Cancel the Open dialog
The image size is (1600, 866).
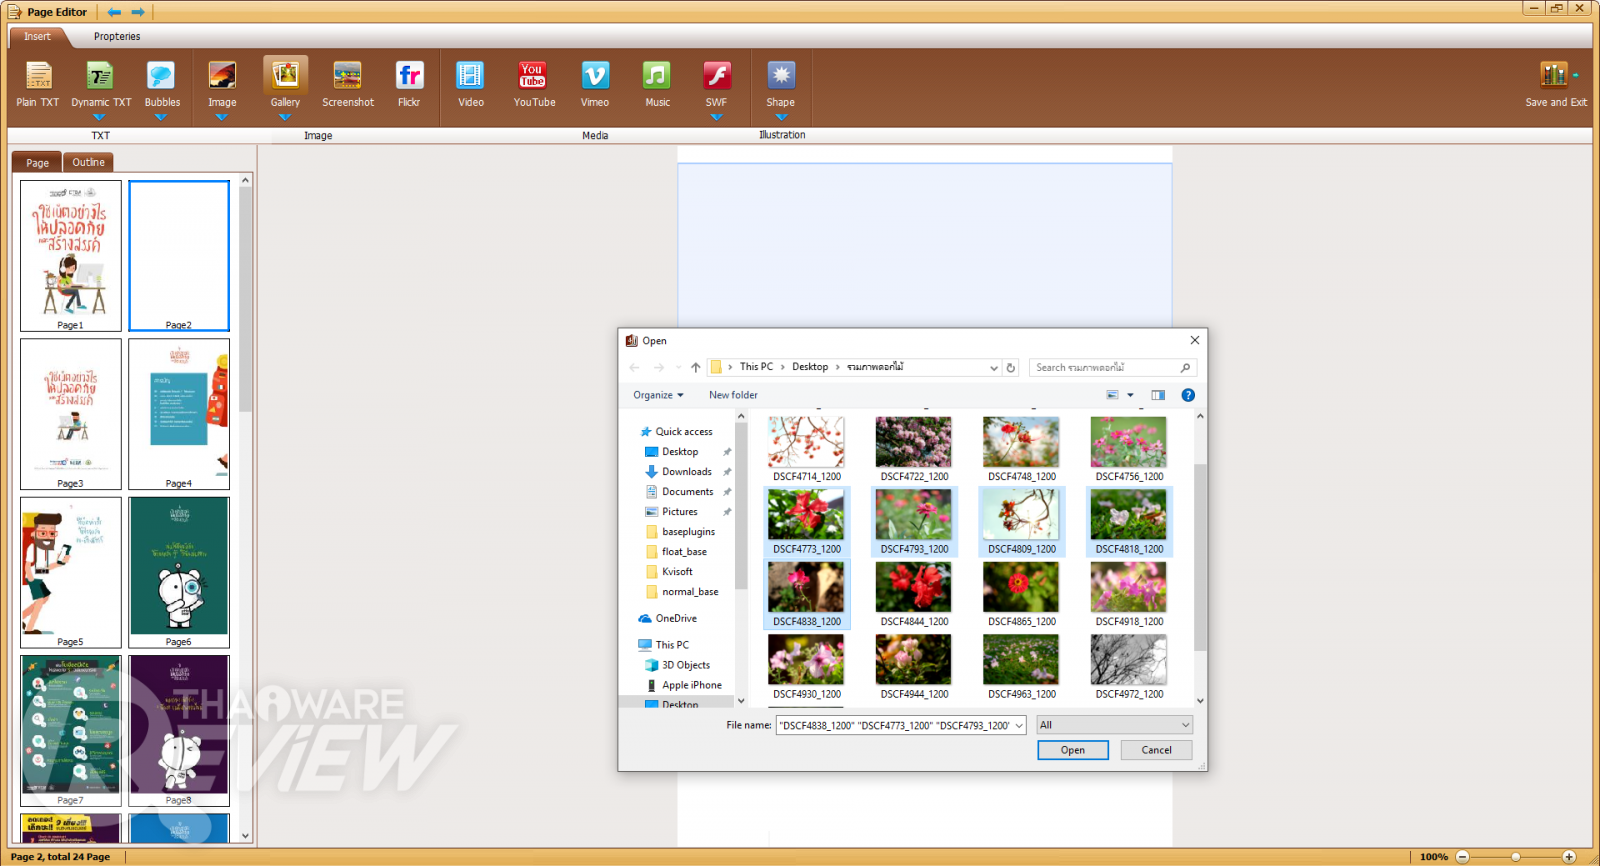coord(1157,750)
